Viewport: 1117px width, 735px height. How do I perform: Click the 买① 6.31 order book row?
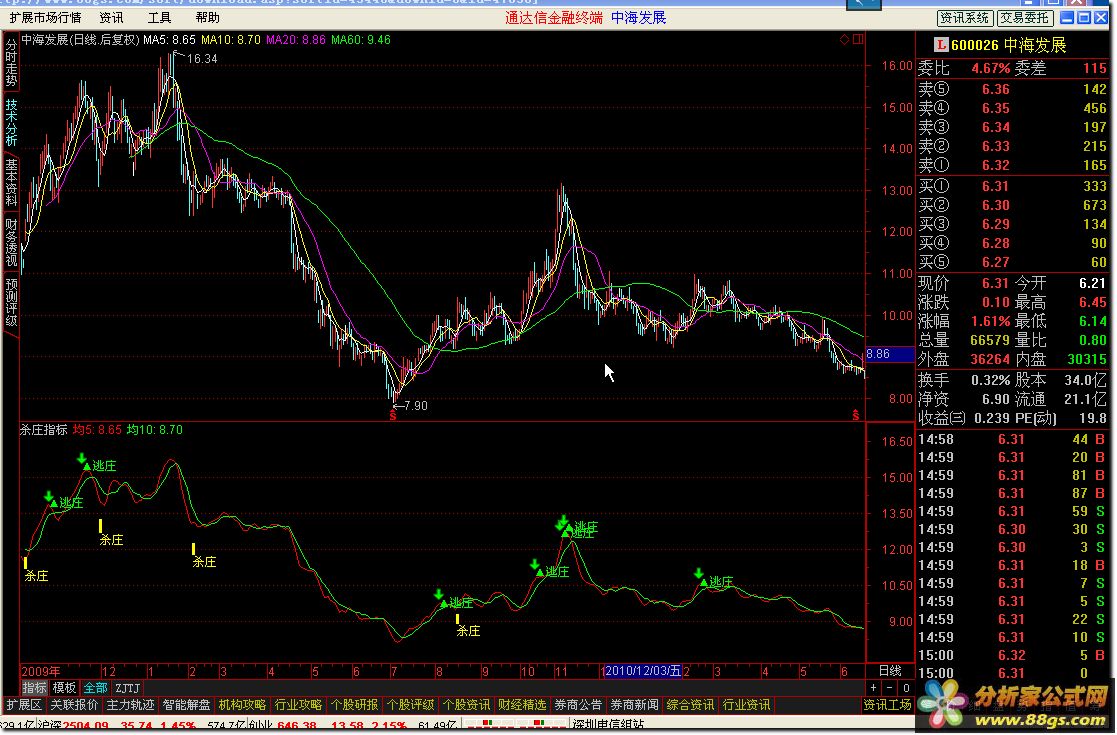1012,186
